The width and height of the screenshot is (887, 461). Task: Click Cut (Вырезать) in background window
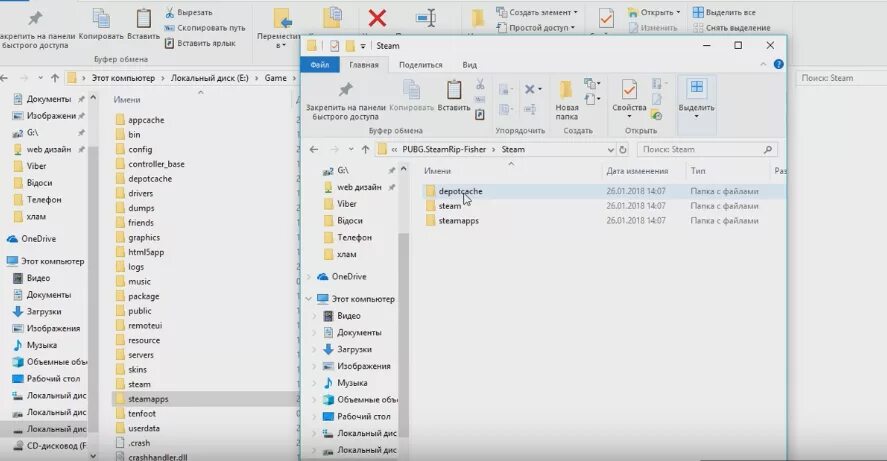click(x=188, y=12)
